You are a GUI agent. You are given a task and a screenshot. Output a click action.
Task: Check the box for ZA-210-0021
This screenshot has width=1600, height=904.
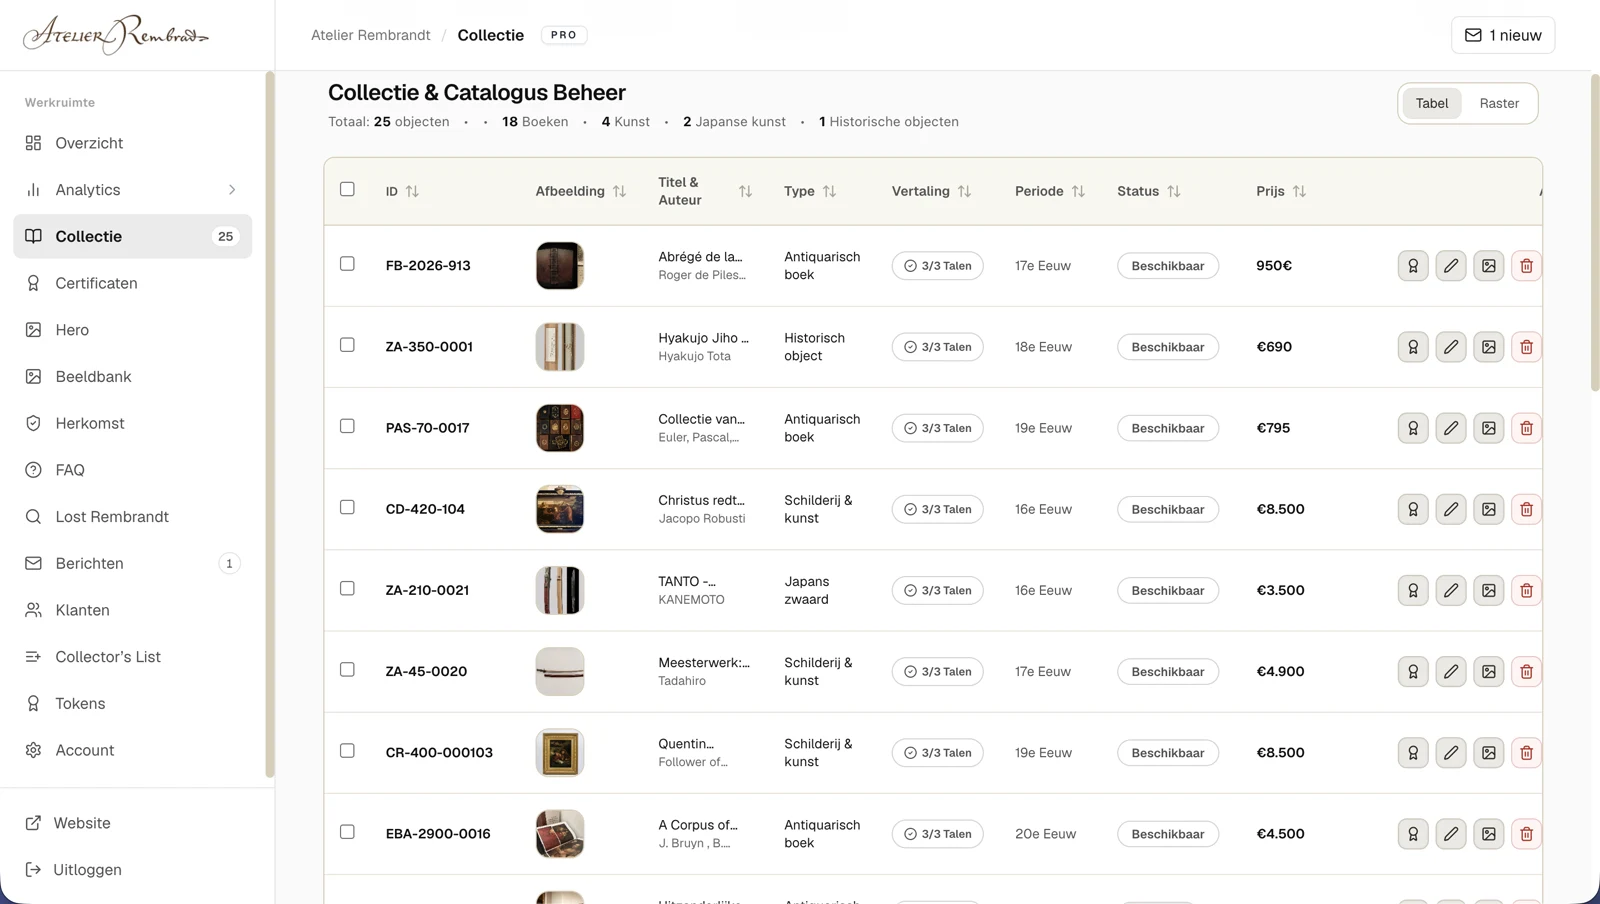[347, 588]
